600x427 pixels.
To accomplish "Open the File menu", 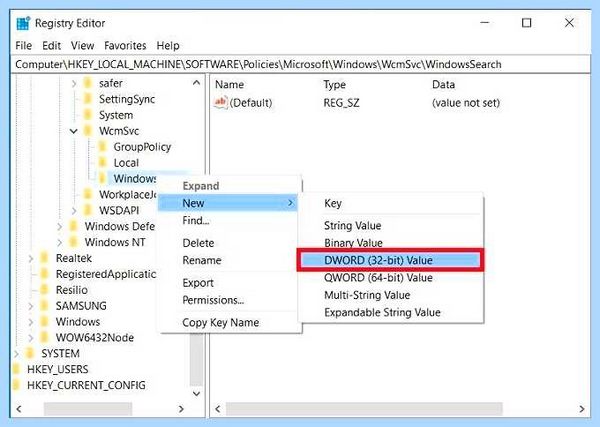I will [x=23, y=46].
